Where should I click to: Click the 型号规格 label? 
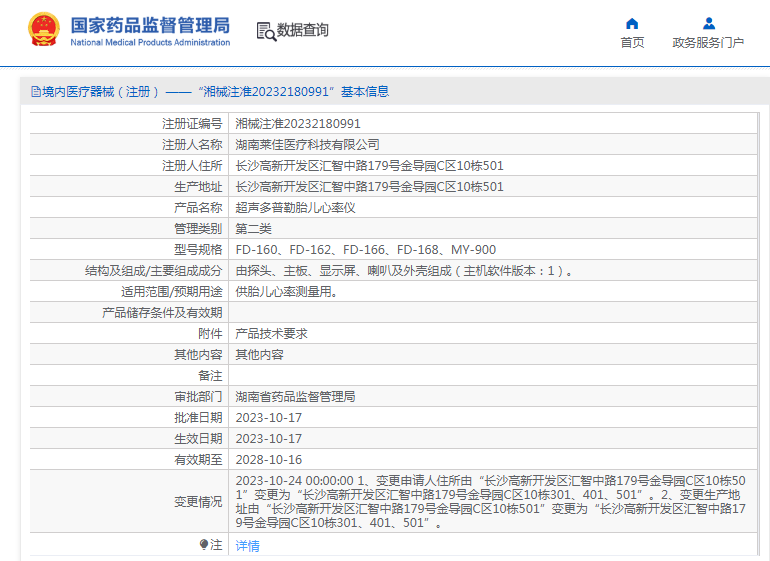(198, 250)
